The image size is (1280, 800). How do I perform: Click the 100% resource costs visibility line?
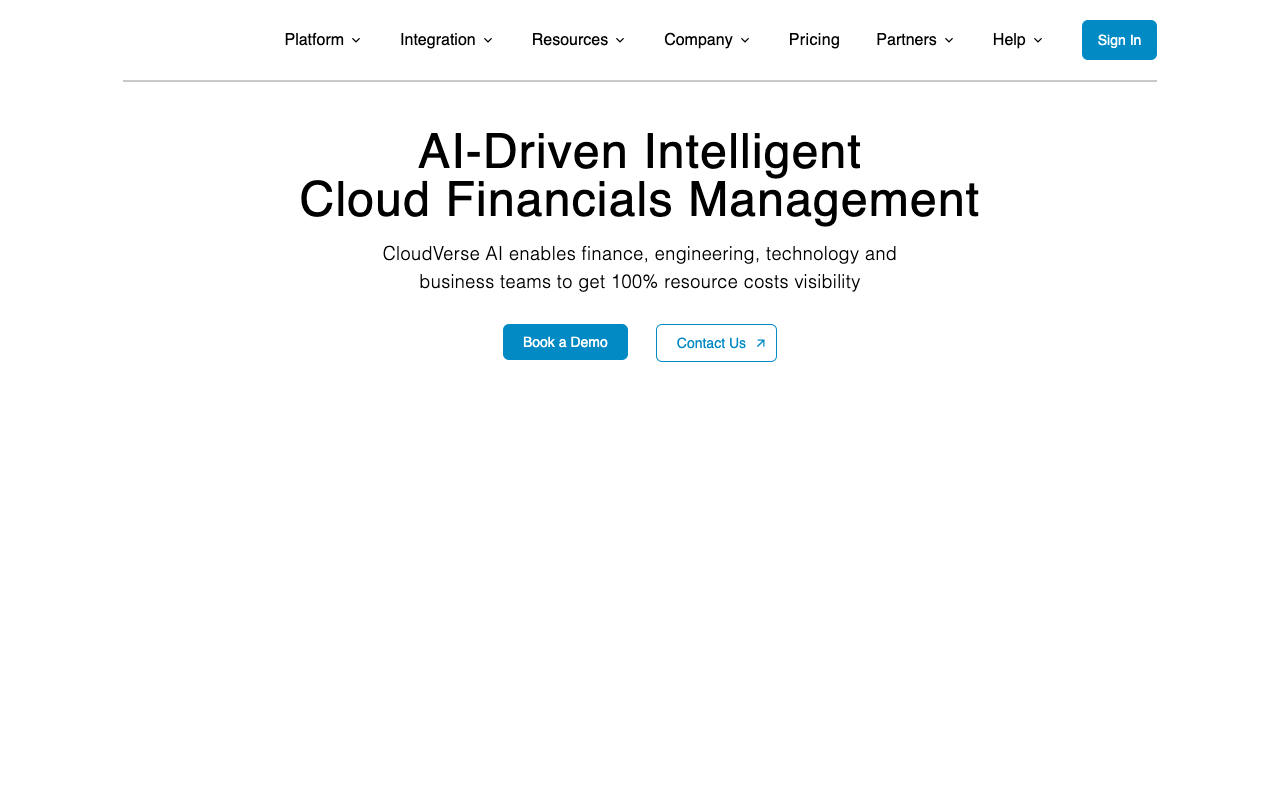coord(640,282)
